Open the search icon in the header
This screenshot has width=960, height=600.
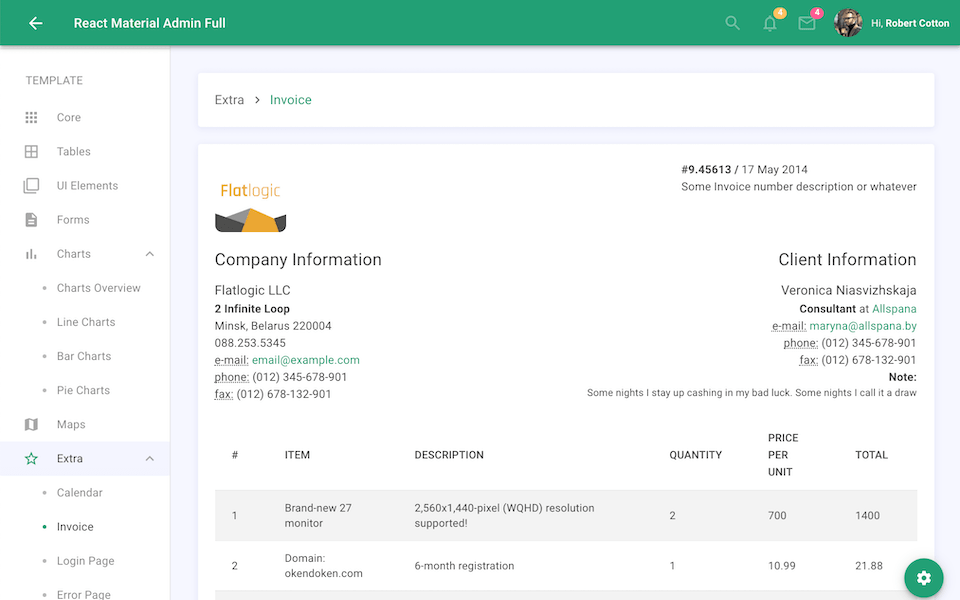[731, 22]
